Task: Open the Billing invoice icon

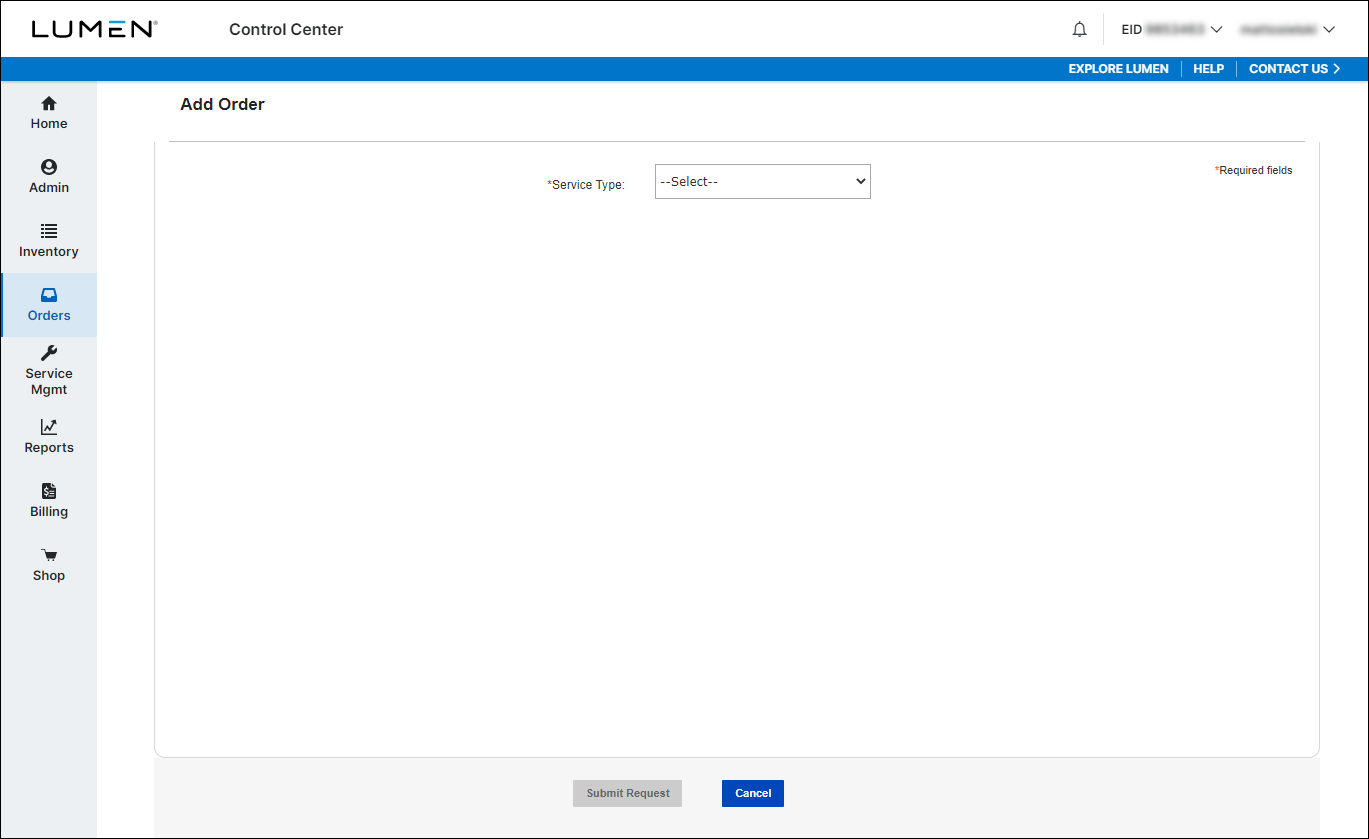Action: pos(49,491)
